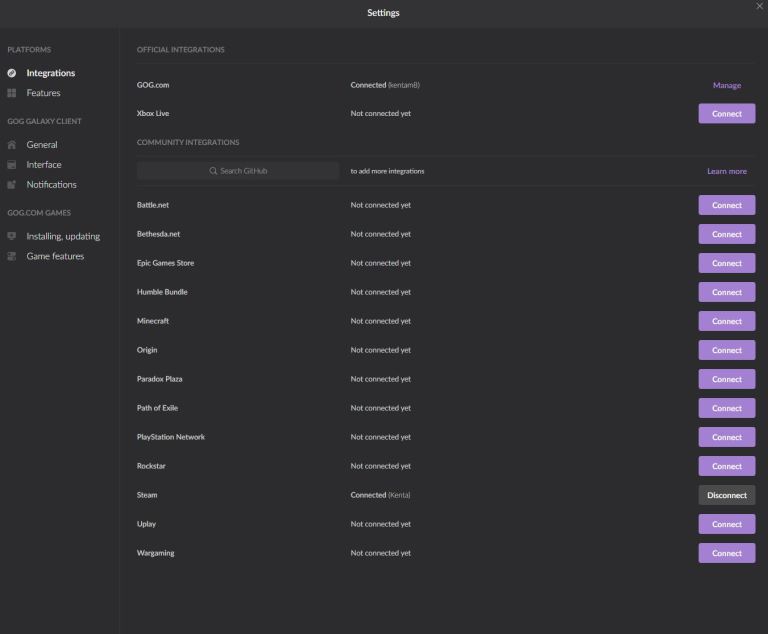Disconnect the Steam integration

[x=727, y=495]
